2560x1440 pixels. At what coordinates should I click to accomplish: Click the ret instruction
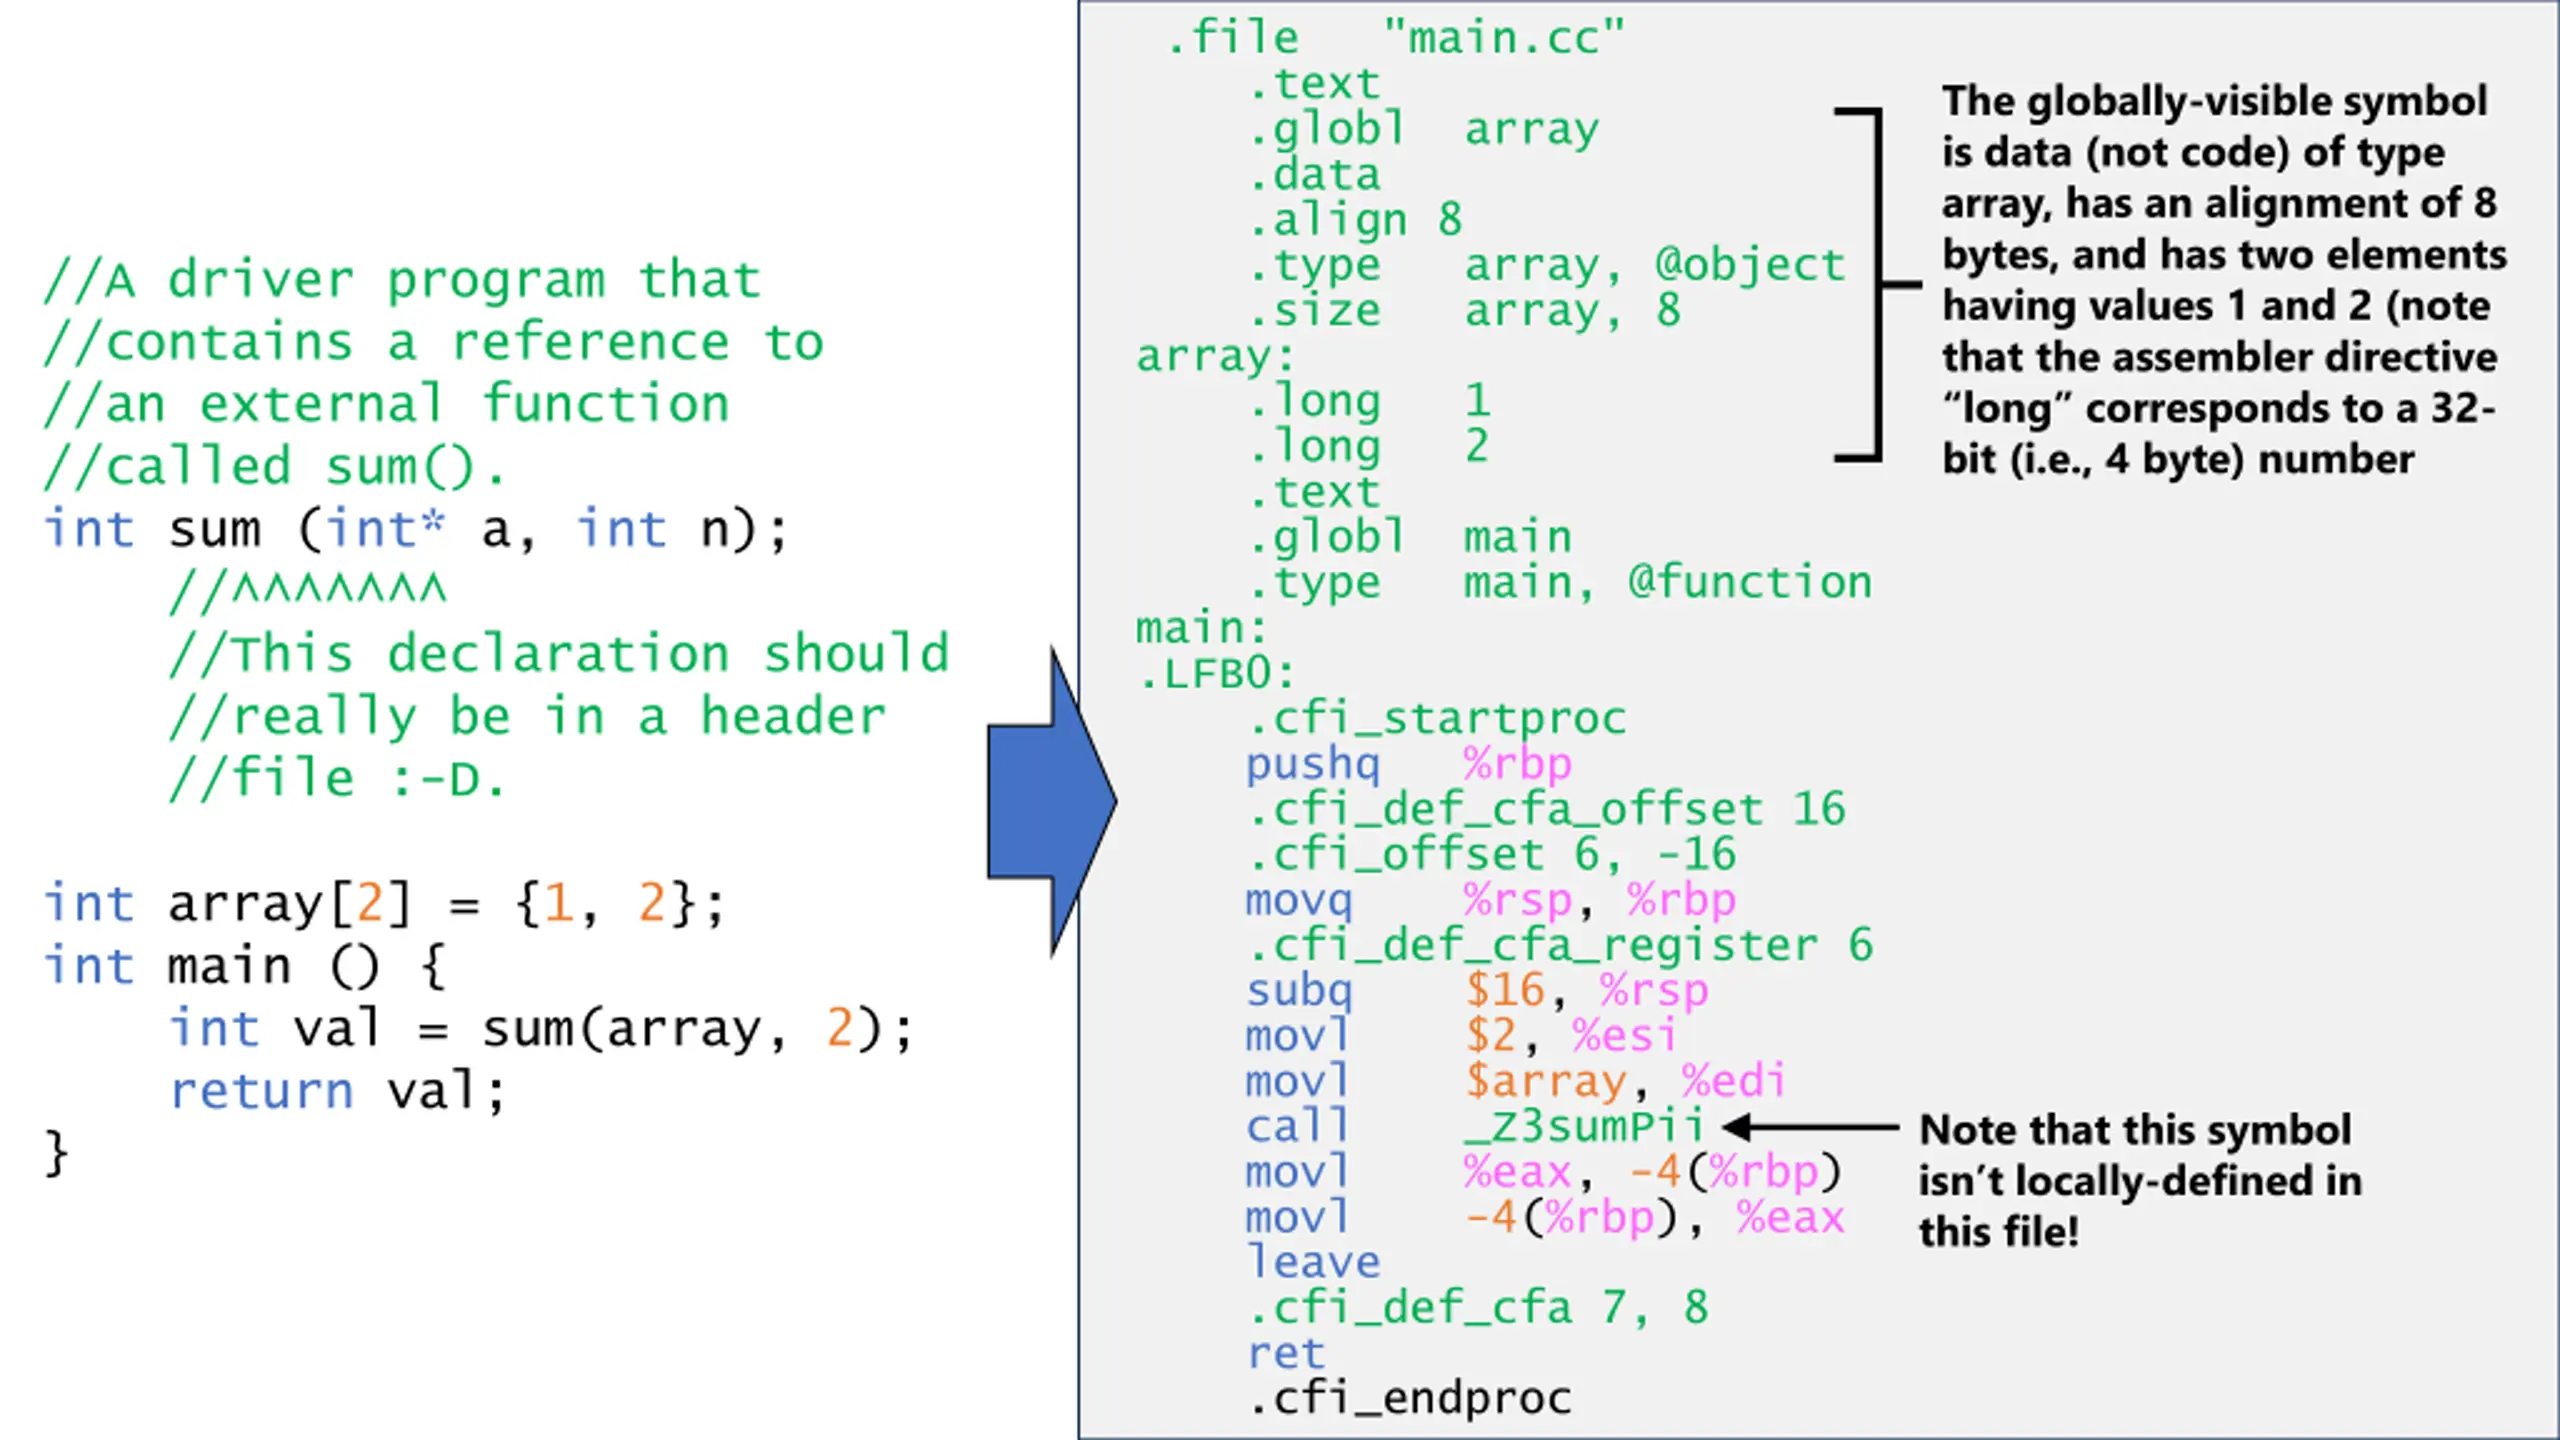[1286, 1354]
